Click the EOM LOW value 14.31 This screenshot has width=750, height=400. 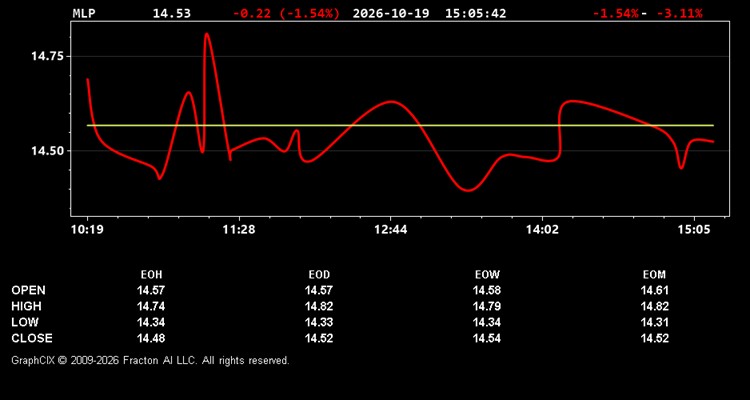654,322
